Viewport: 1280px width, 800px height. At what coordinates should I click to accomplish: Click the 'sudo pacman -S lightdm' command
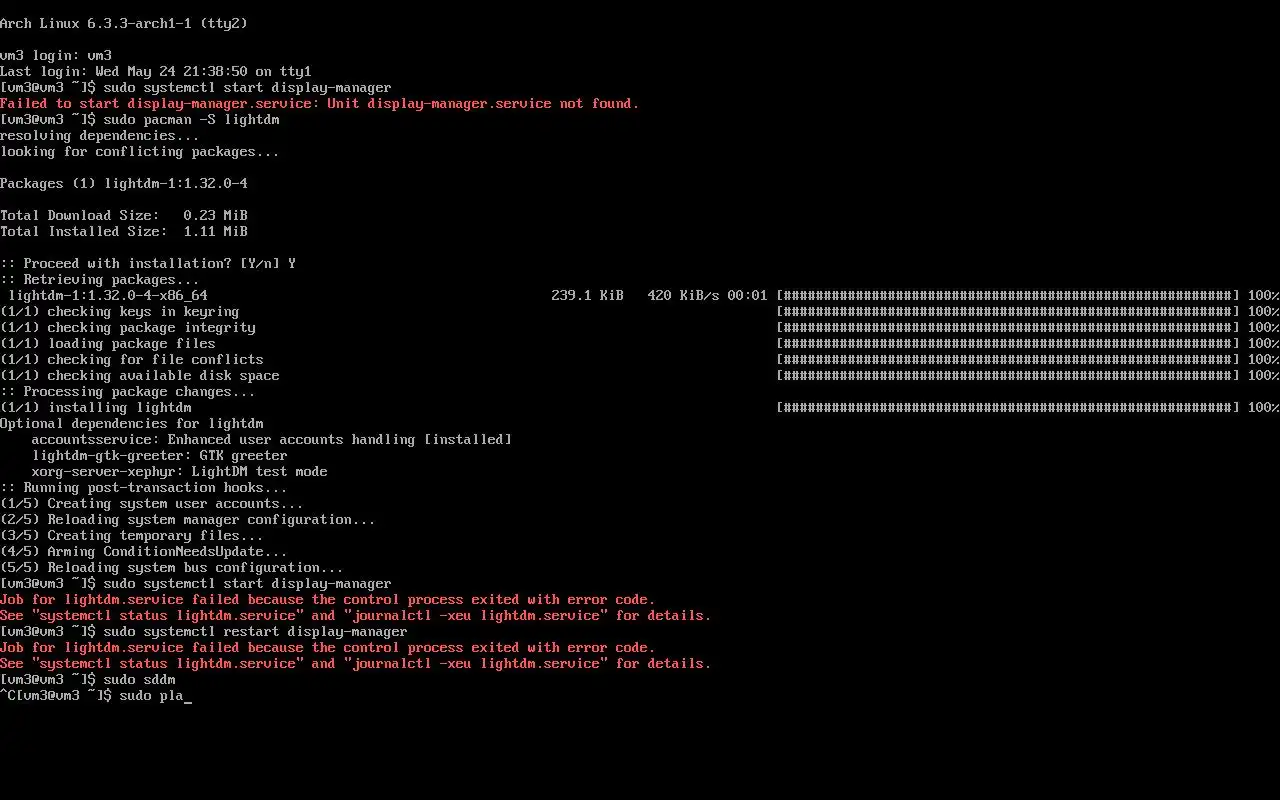tap(191, 119)
